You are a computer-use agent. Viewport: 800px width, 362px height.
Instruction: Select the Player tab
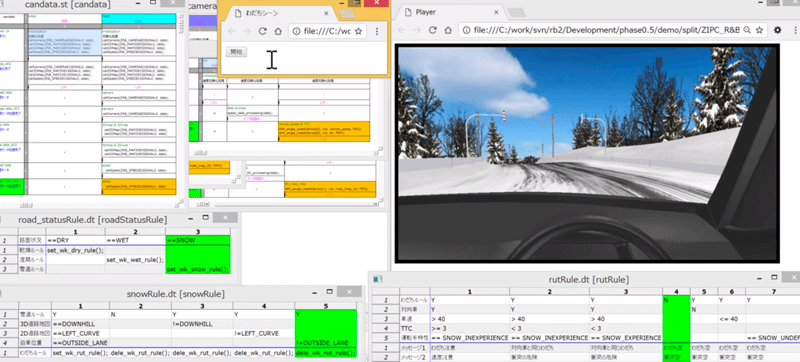tap(452, 12)
